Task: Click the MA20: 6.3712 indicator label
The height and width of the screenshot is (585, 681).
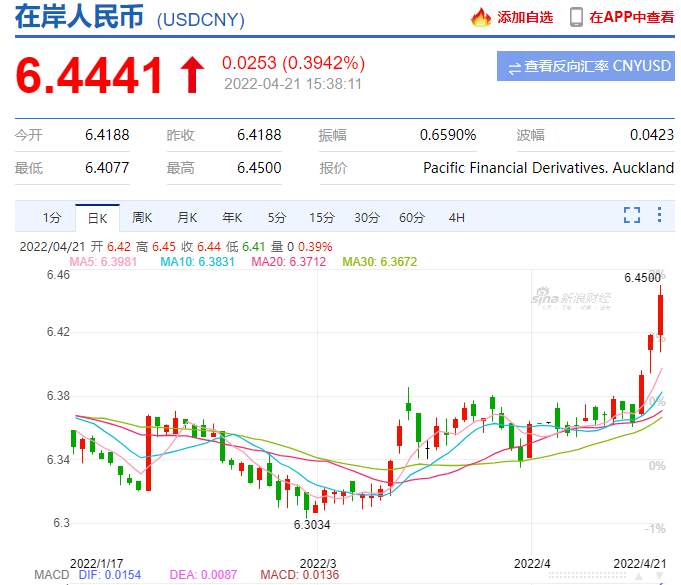Action: click(x=289, y=262)
